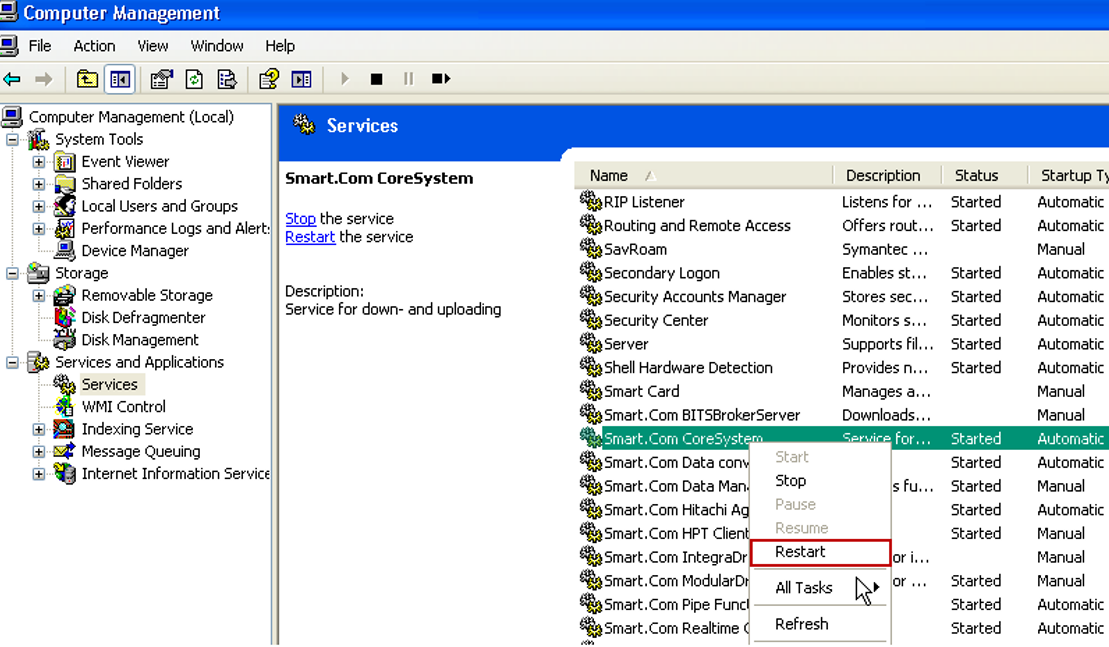Viewport: 1109px width, 647px height.
Task: Select the Shared Folders icon in the tree
Action: pyautogui.click(x=65, y=184)
